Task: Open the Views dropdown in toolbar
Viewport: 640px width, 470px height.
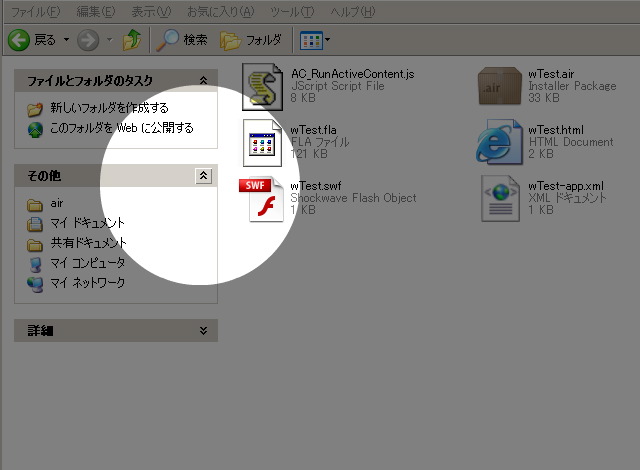Action: (315, 40)
